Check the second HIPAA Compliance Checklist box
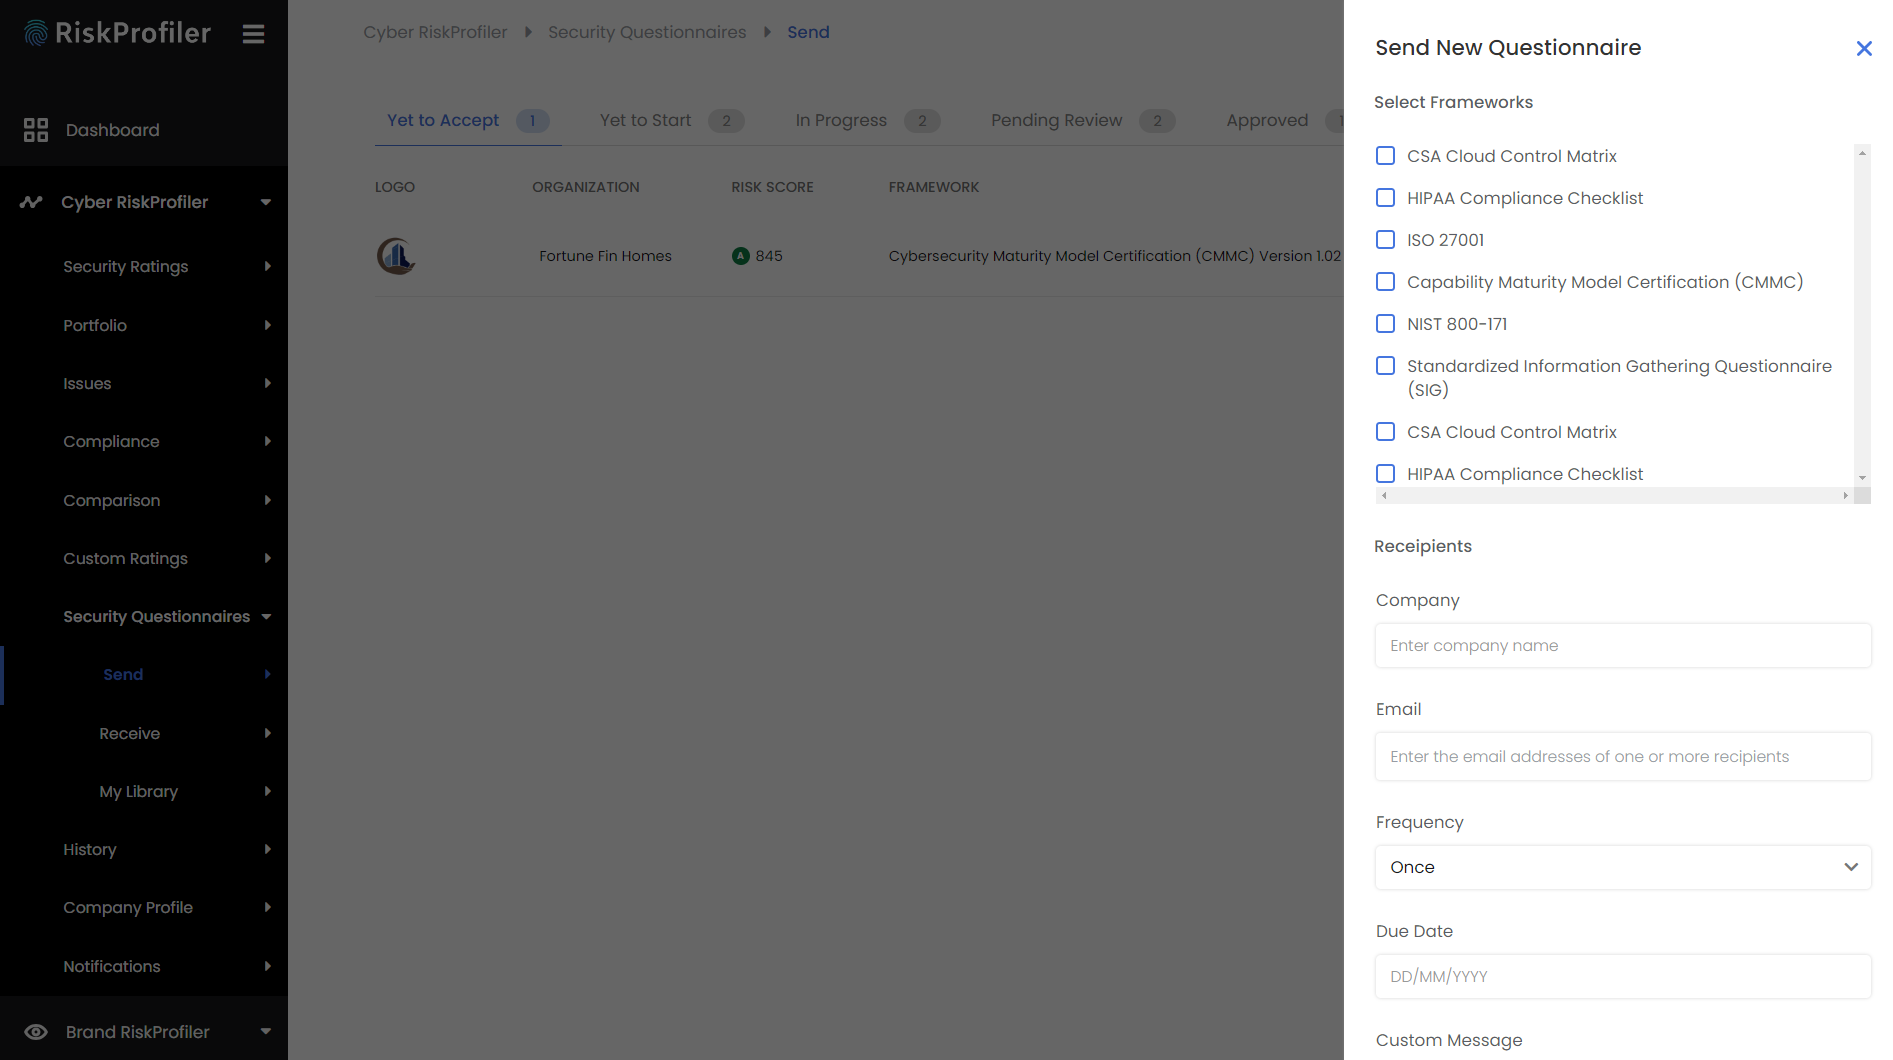Screen dimensions: 1893x1060 tap(1385, 474)
